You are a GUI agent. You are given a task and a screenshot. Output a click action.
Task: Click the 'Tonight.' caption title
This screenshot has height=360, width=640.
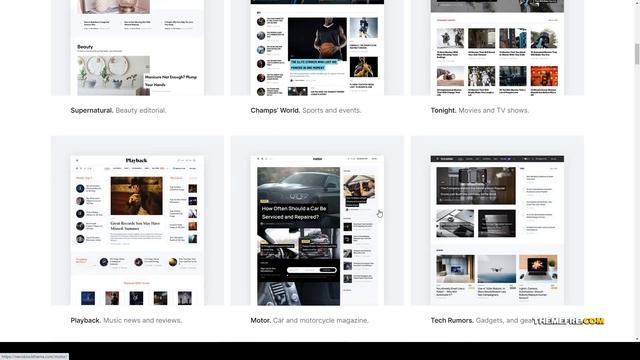(443, 110)
